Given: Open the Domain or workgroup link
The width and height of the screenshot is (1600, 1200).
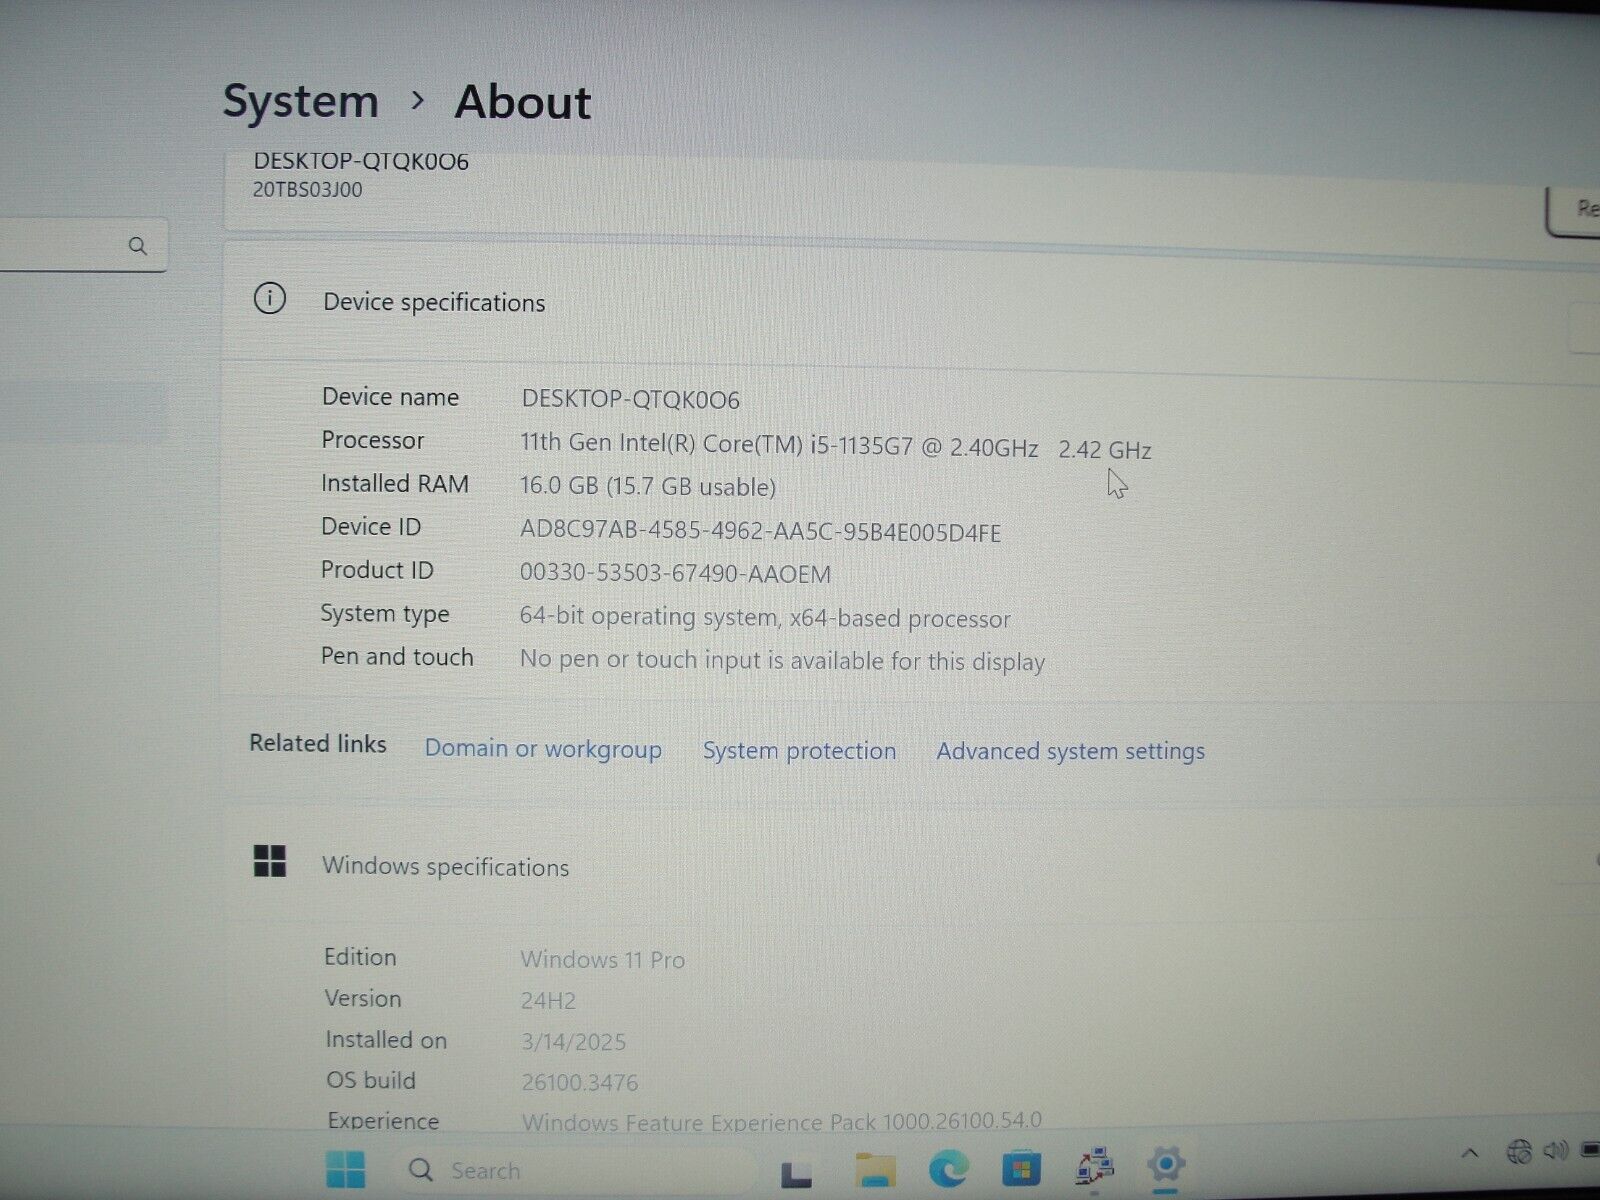Looking at the screenshot, I should click(x=543, y=749).
